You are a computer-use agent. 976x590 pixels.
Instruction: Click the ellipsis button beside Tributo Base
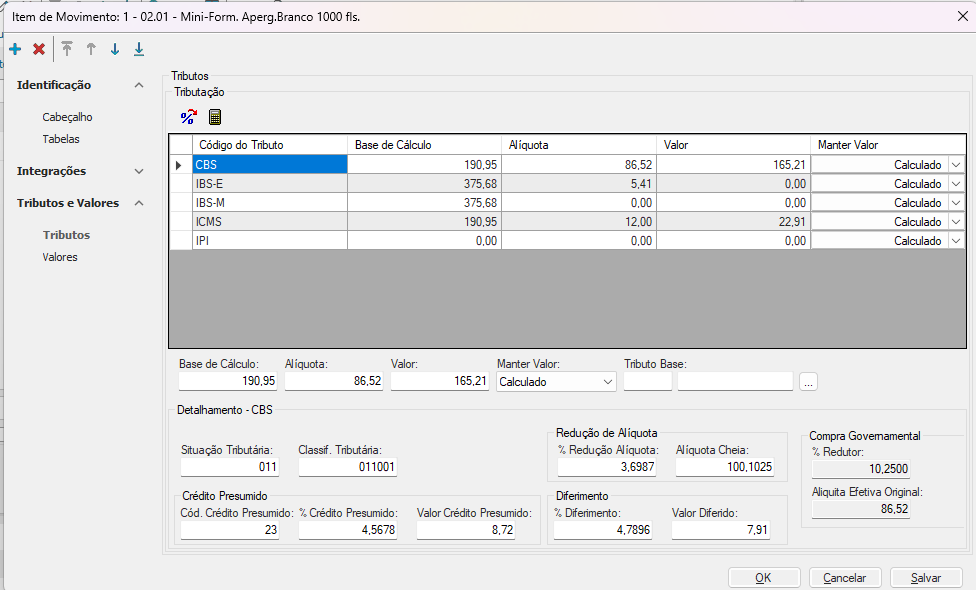tap(809, 381)
